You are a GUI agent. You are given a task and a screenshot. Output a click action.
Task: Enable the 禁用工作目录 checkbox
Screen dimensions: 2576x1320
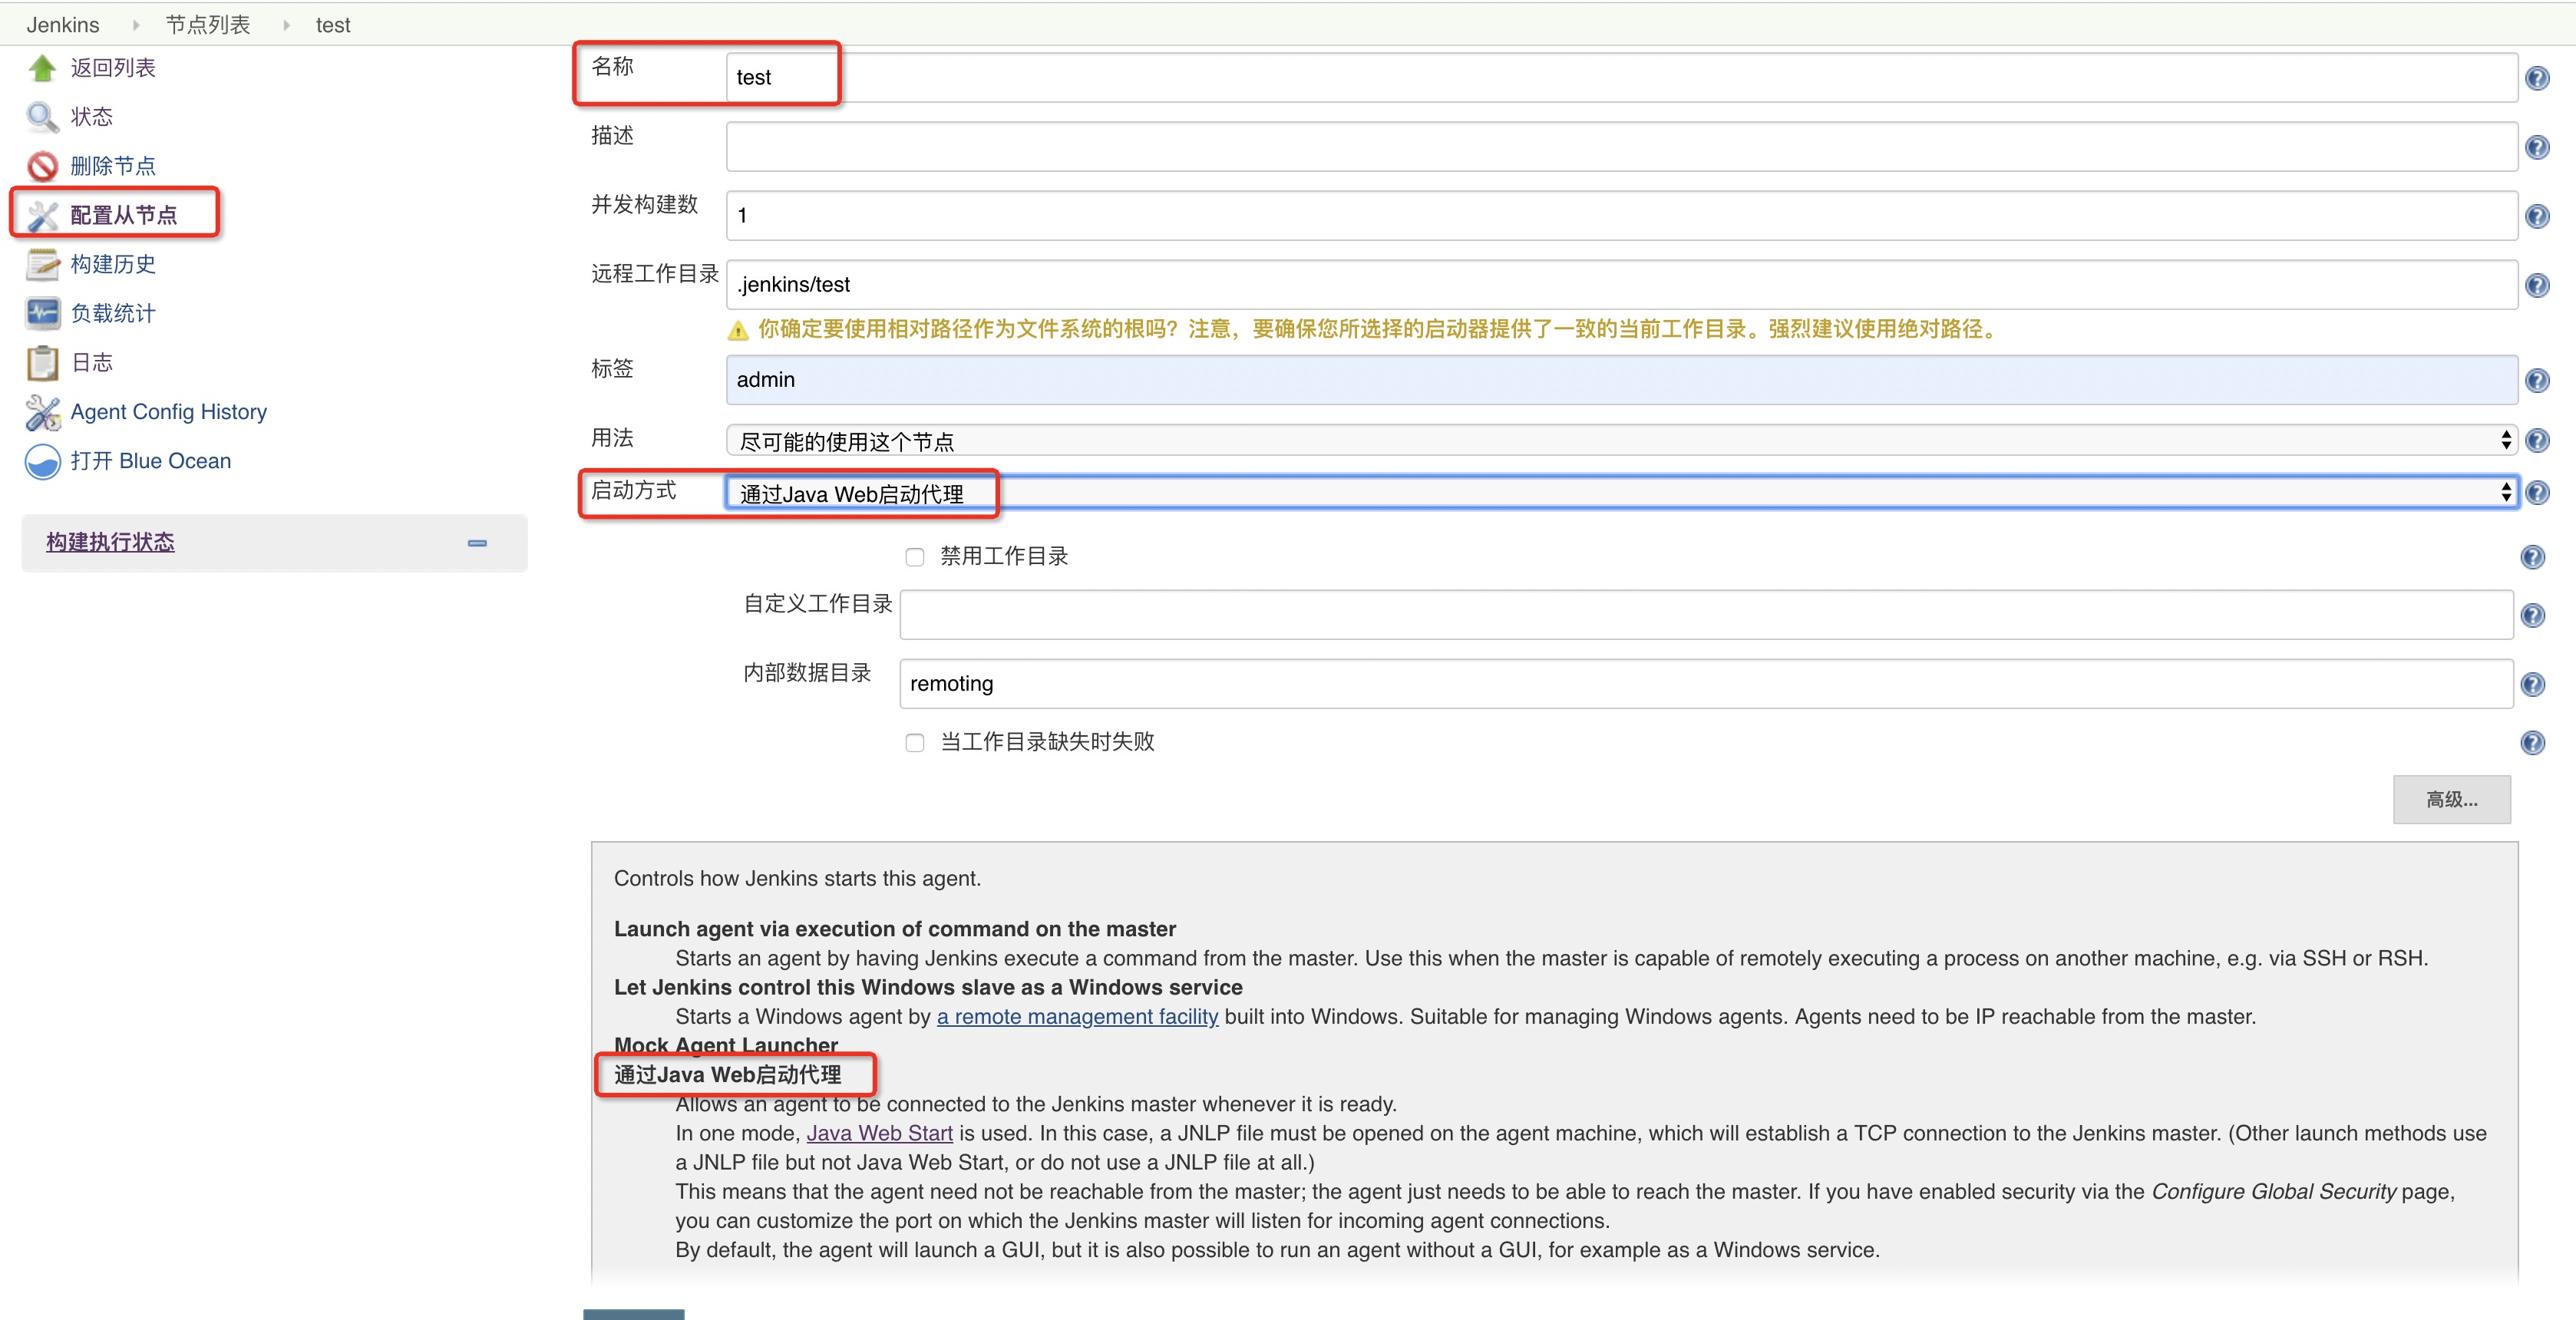pos(914,557)
